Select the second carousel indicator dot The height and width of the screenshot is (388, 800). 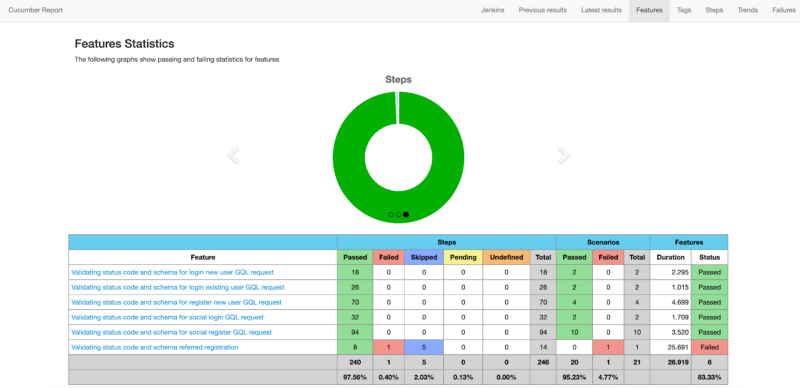398,214
